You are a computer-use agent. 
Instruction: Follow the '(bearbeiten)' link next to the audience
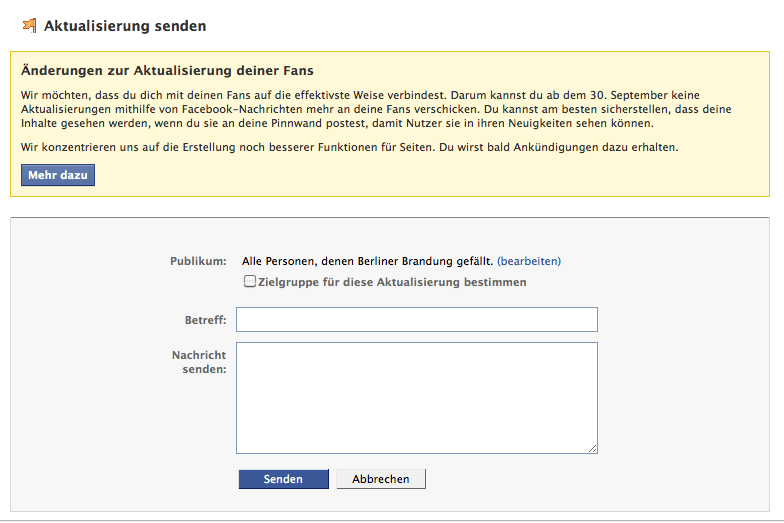point(529,261)
